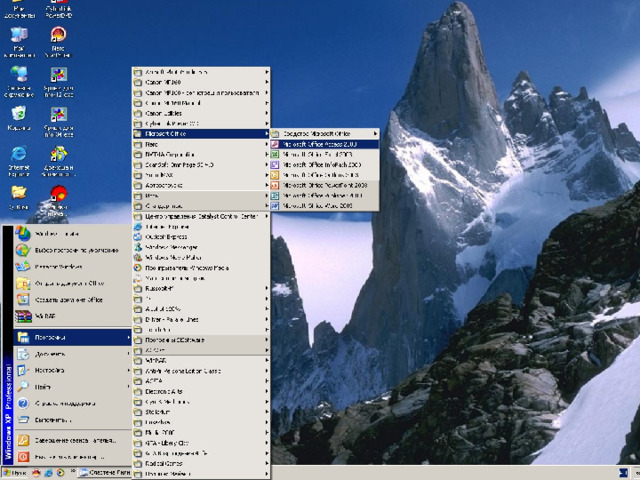The height and width of the screenshot is (480, 640).
Task: Open Справка и поддержка help item
Action: [72, 403]
